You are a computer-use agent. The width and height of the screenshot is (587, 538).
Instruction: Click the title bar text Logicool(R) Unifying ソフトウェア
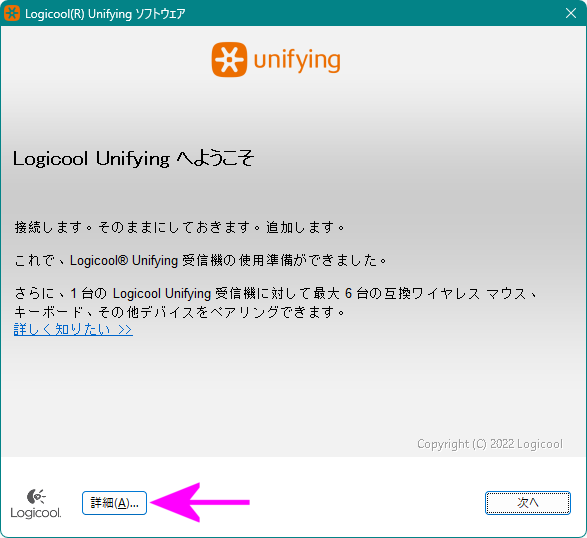point(105,14)
